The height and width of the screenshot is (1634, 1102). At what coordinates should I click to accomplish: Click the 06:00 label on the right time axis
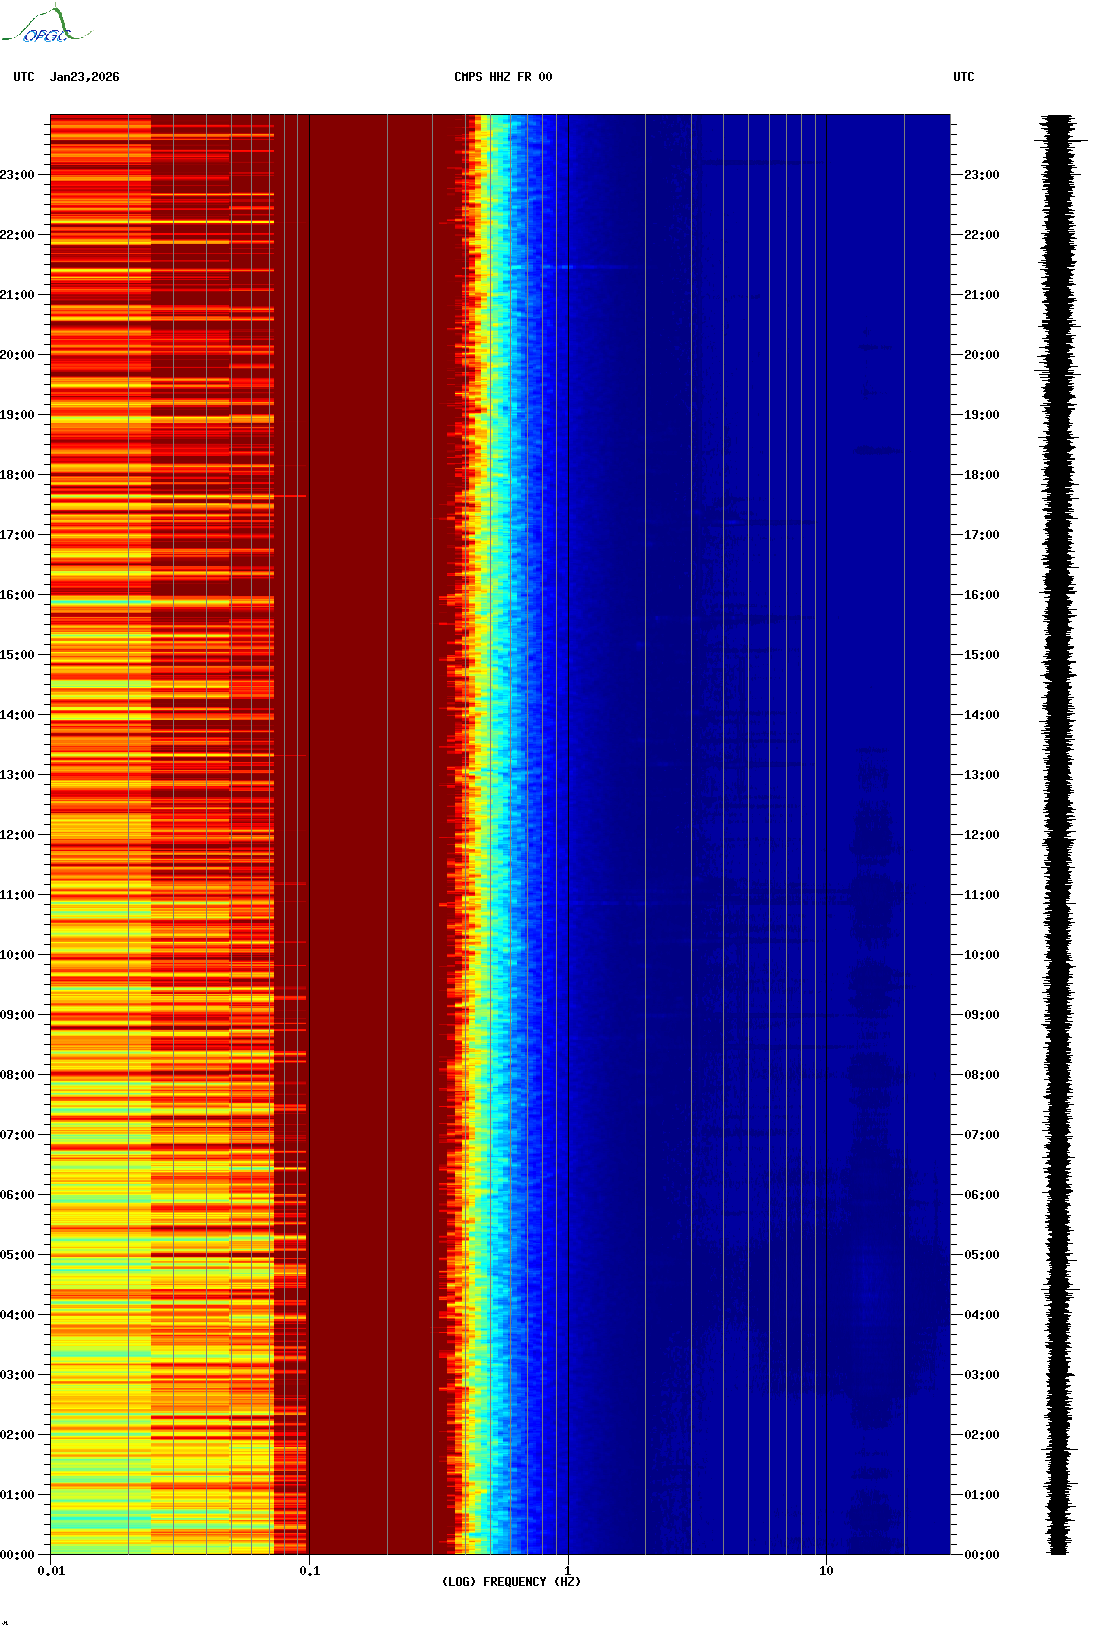[982, 1195]
